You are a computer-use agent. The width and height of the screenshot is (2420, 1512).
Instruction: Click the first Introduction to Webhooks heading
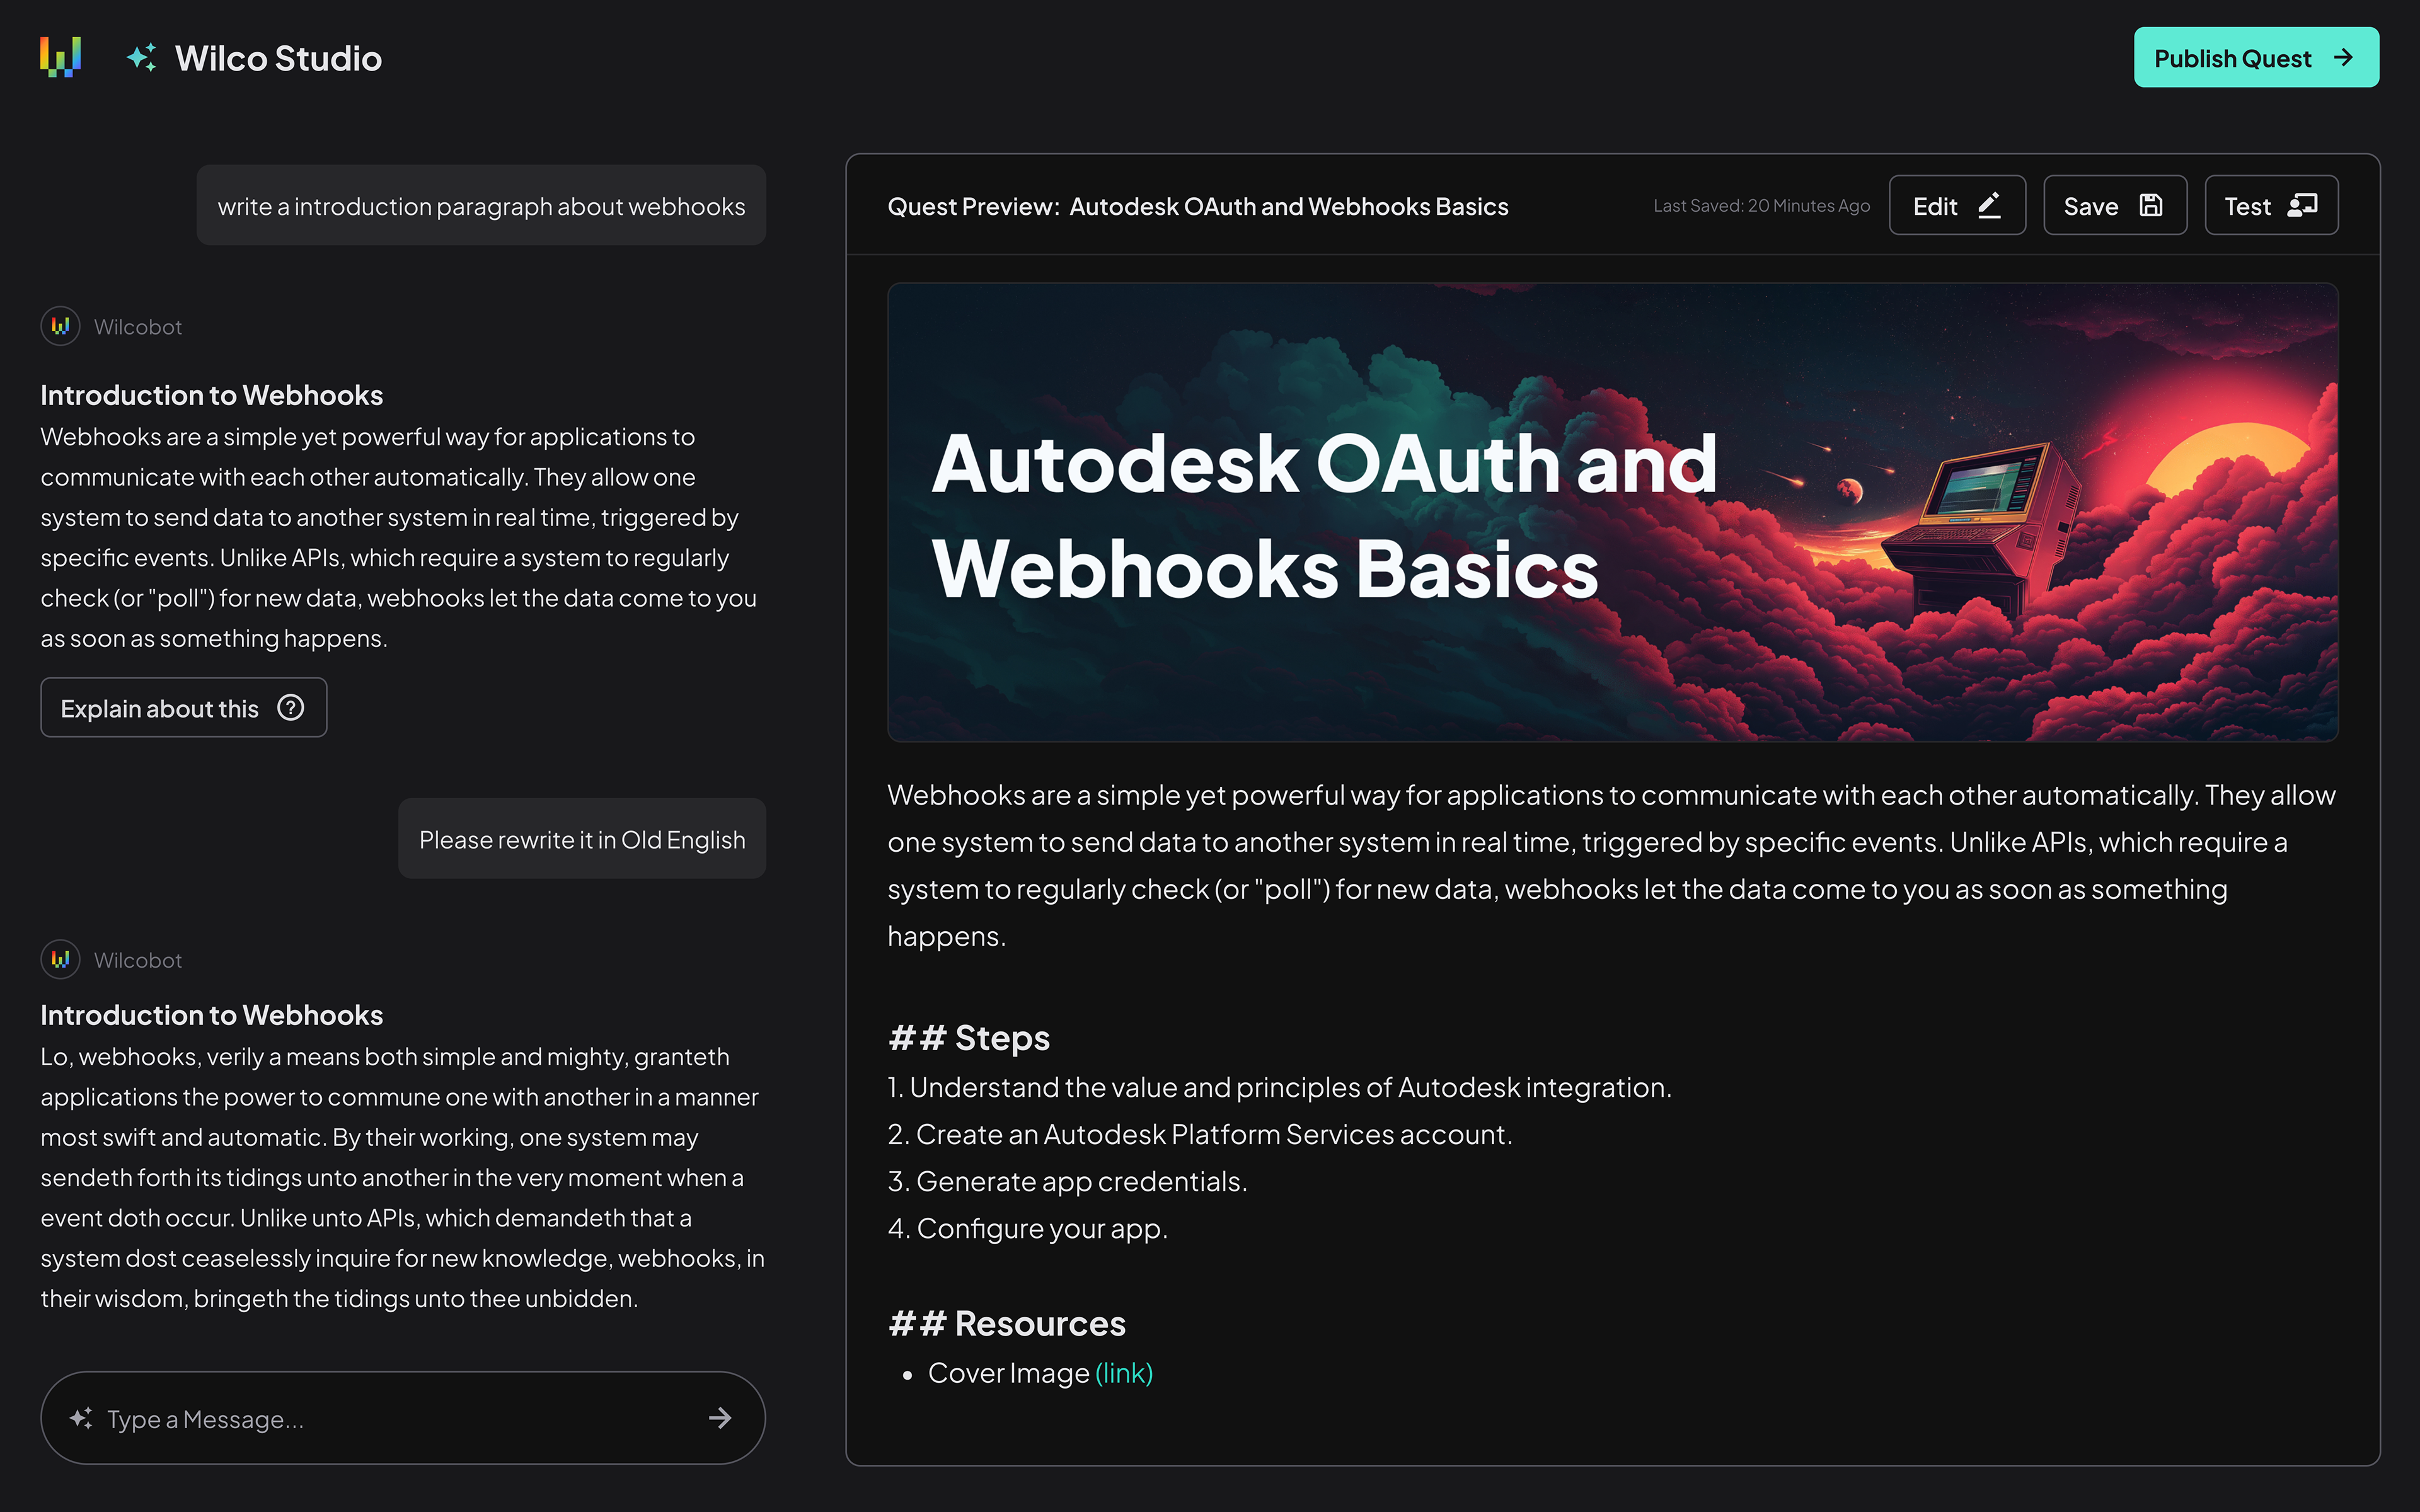[211, 395]
